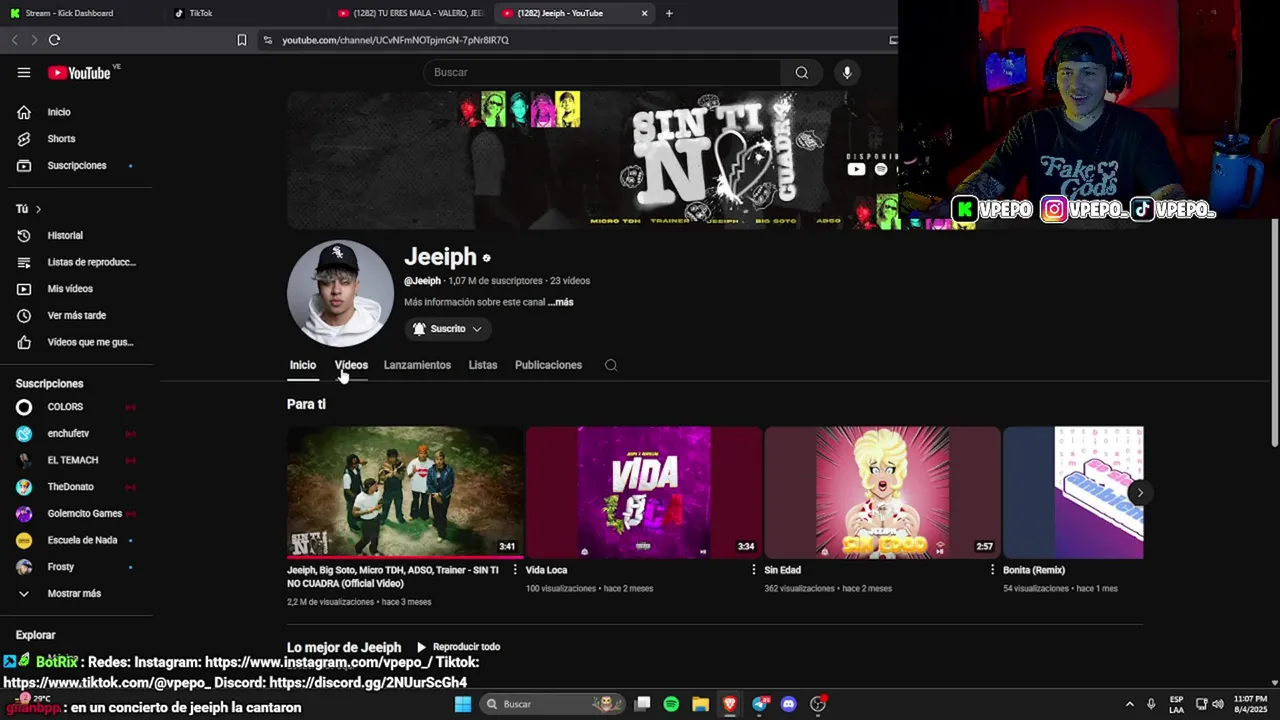Open Discord from the taskbar
This screenshot has height=720, width=1280.
789,704
